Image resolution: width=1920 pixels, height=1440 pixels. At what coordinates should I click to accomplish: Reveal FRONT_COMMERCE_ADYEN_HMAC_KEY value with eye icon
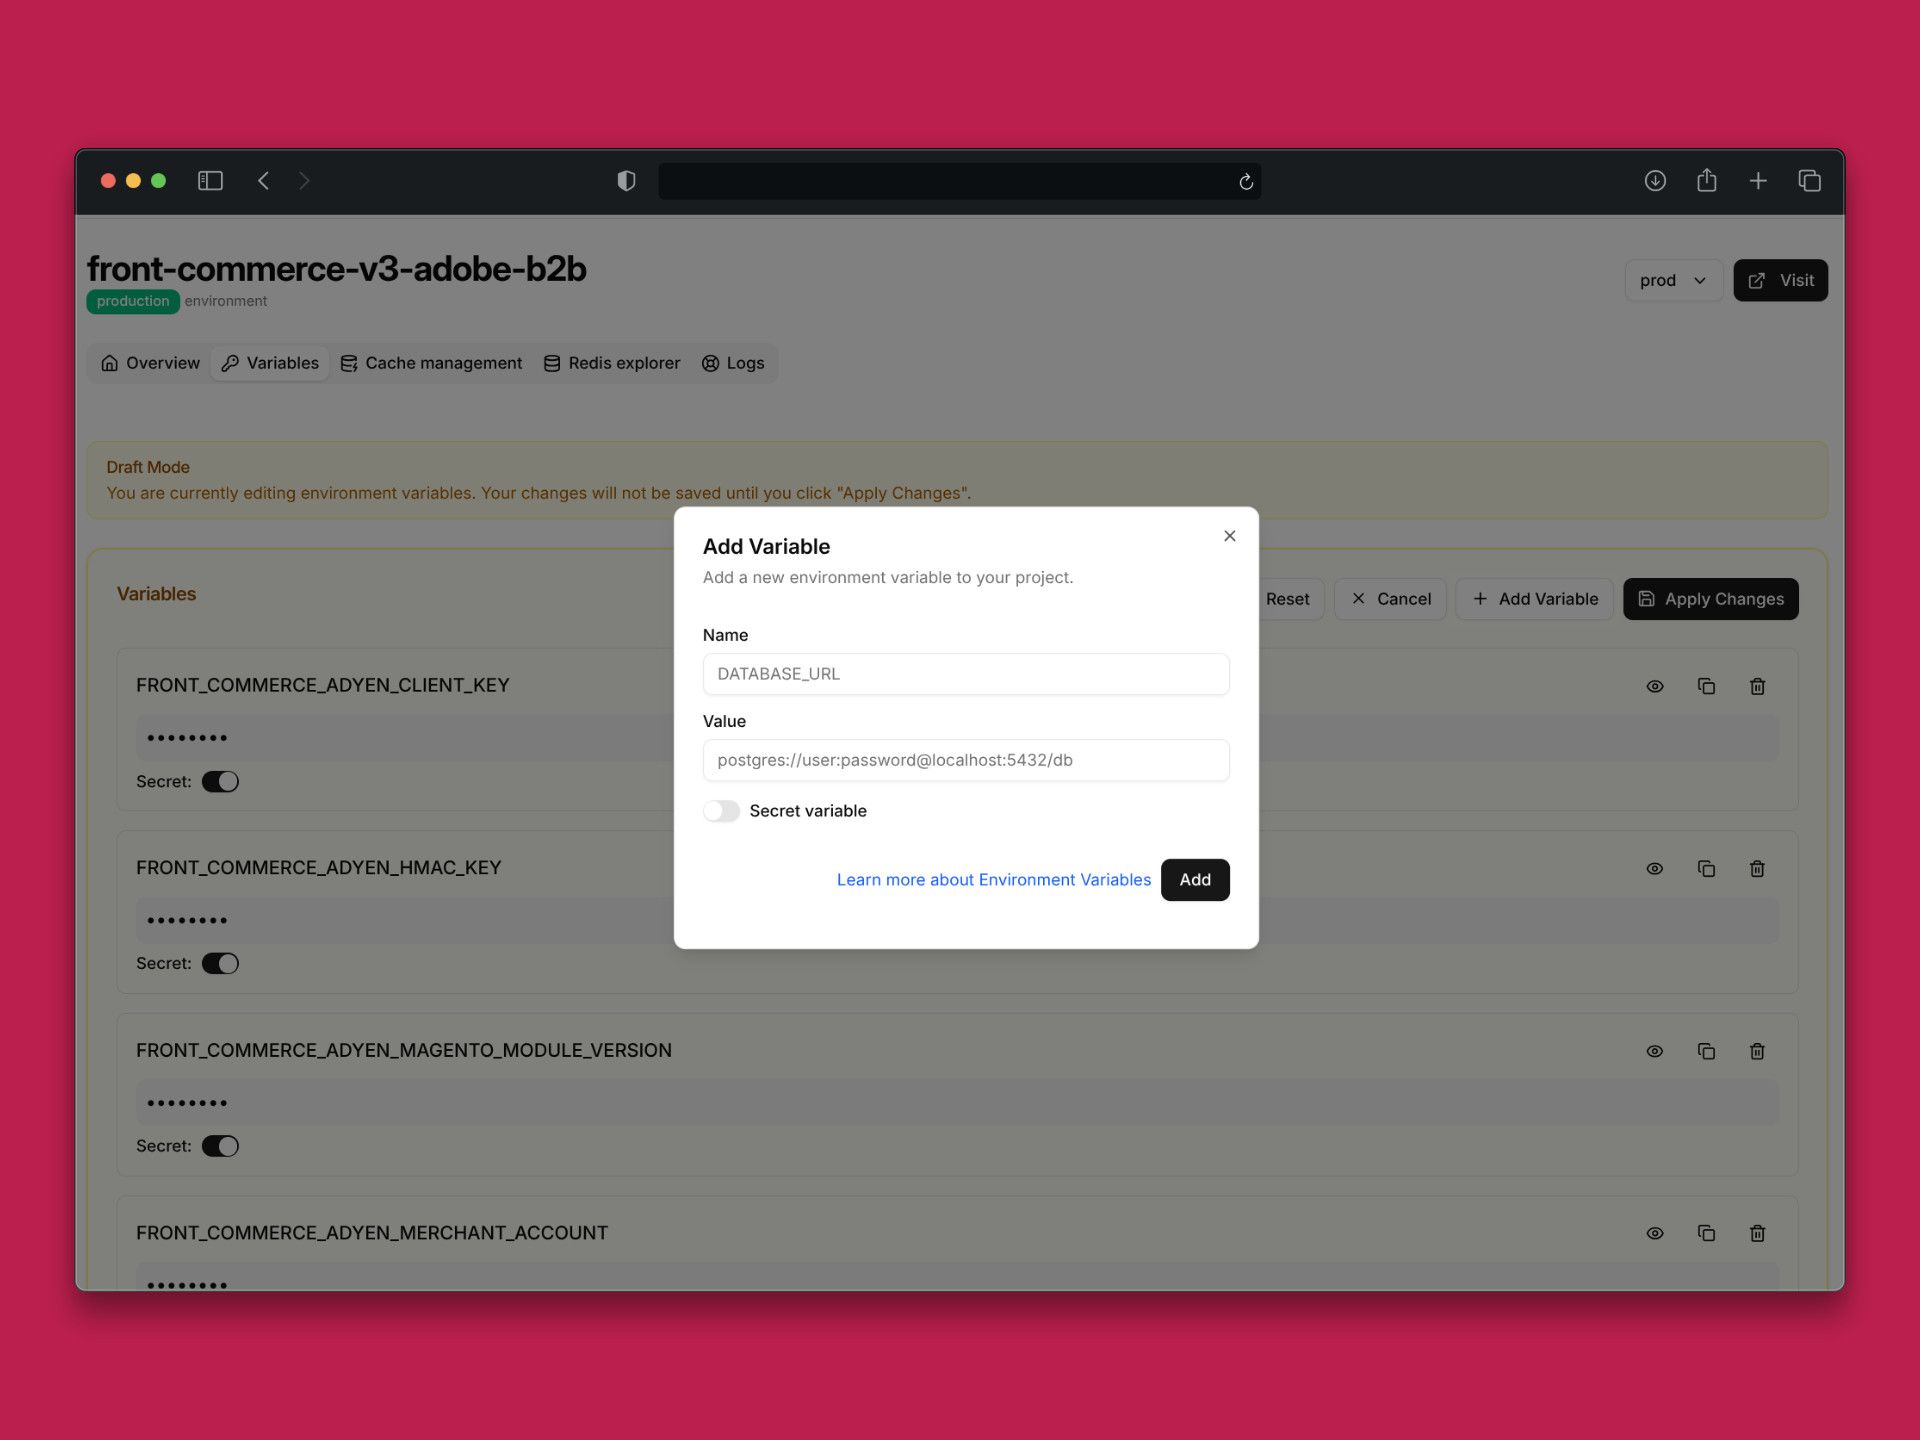[1655, 869]
